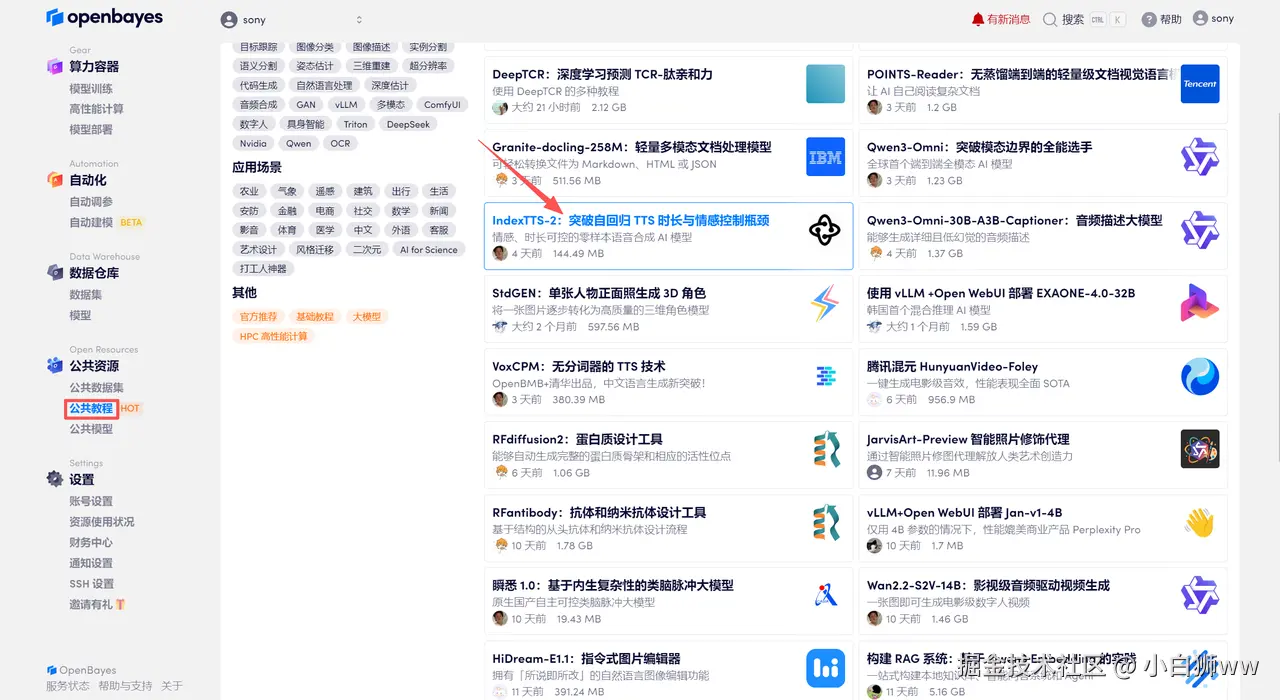The height and width of the screenshot is (700, 1280).
Task: Open 高性能计算 in sidebar
Action: (96, 109)
